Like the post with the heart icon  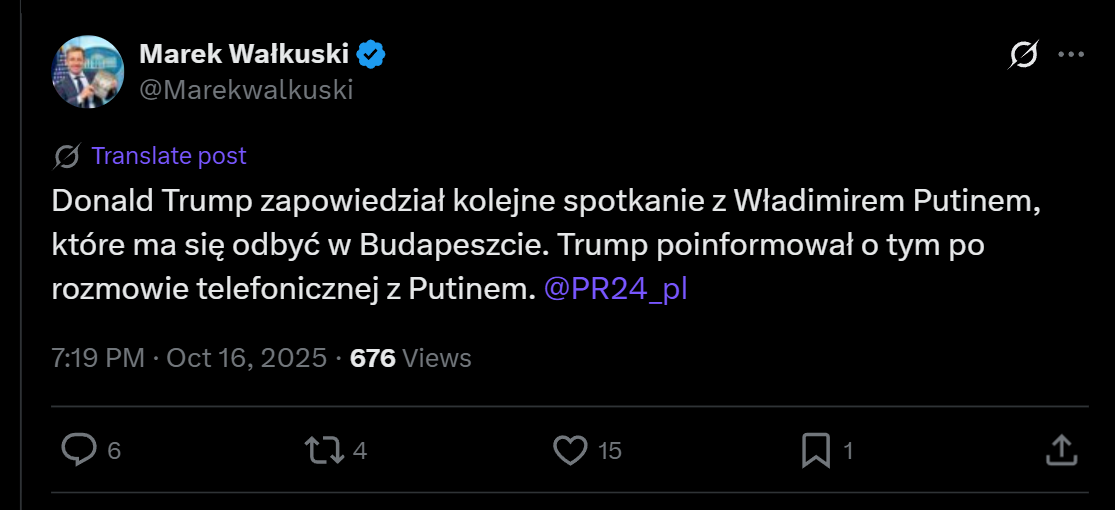(570, 450)
